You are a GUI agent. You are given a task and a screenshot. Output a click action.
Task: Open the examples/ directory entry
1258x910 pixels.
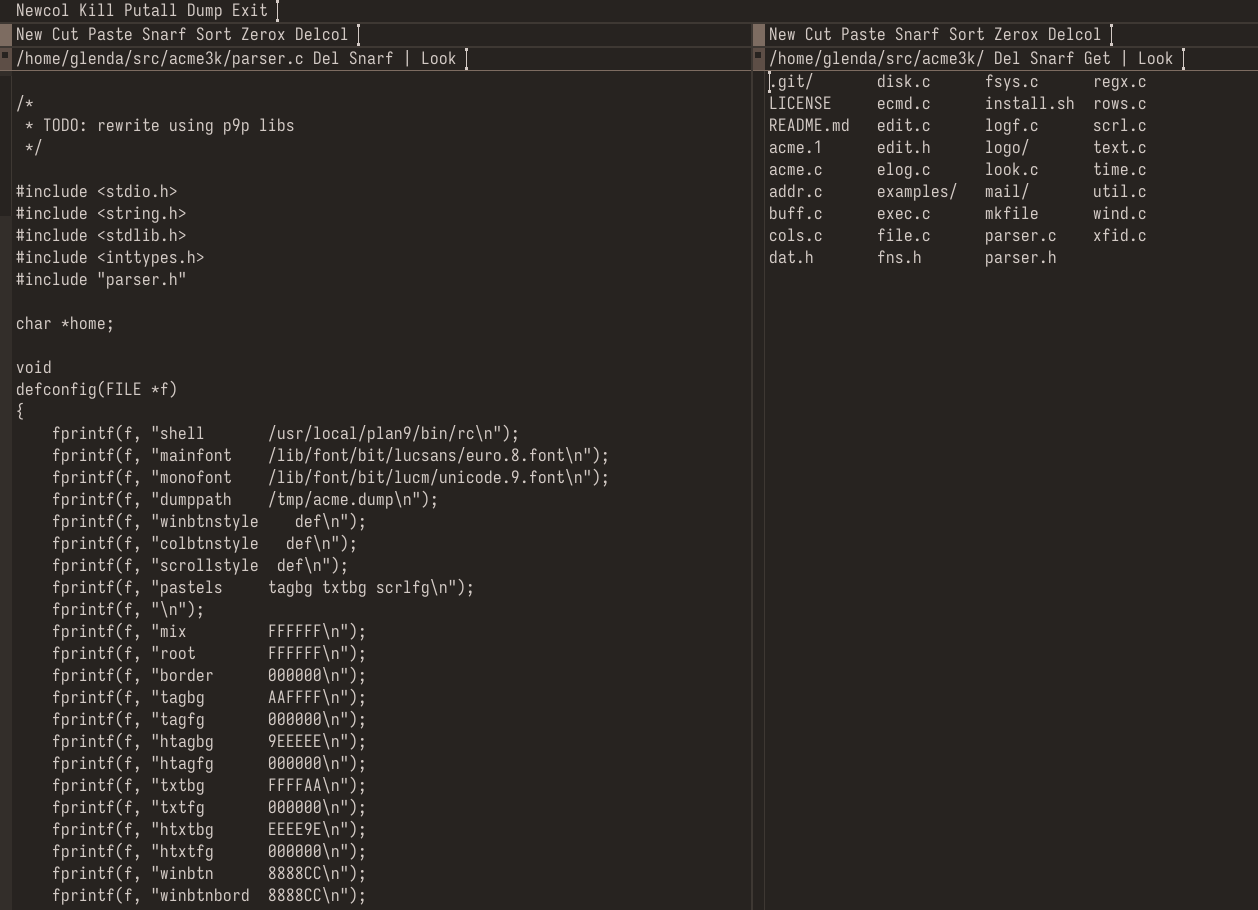click(917, 192)
